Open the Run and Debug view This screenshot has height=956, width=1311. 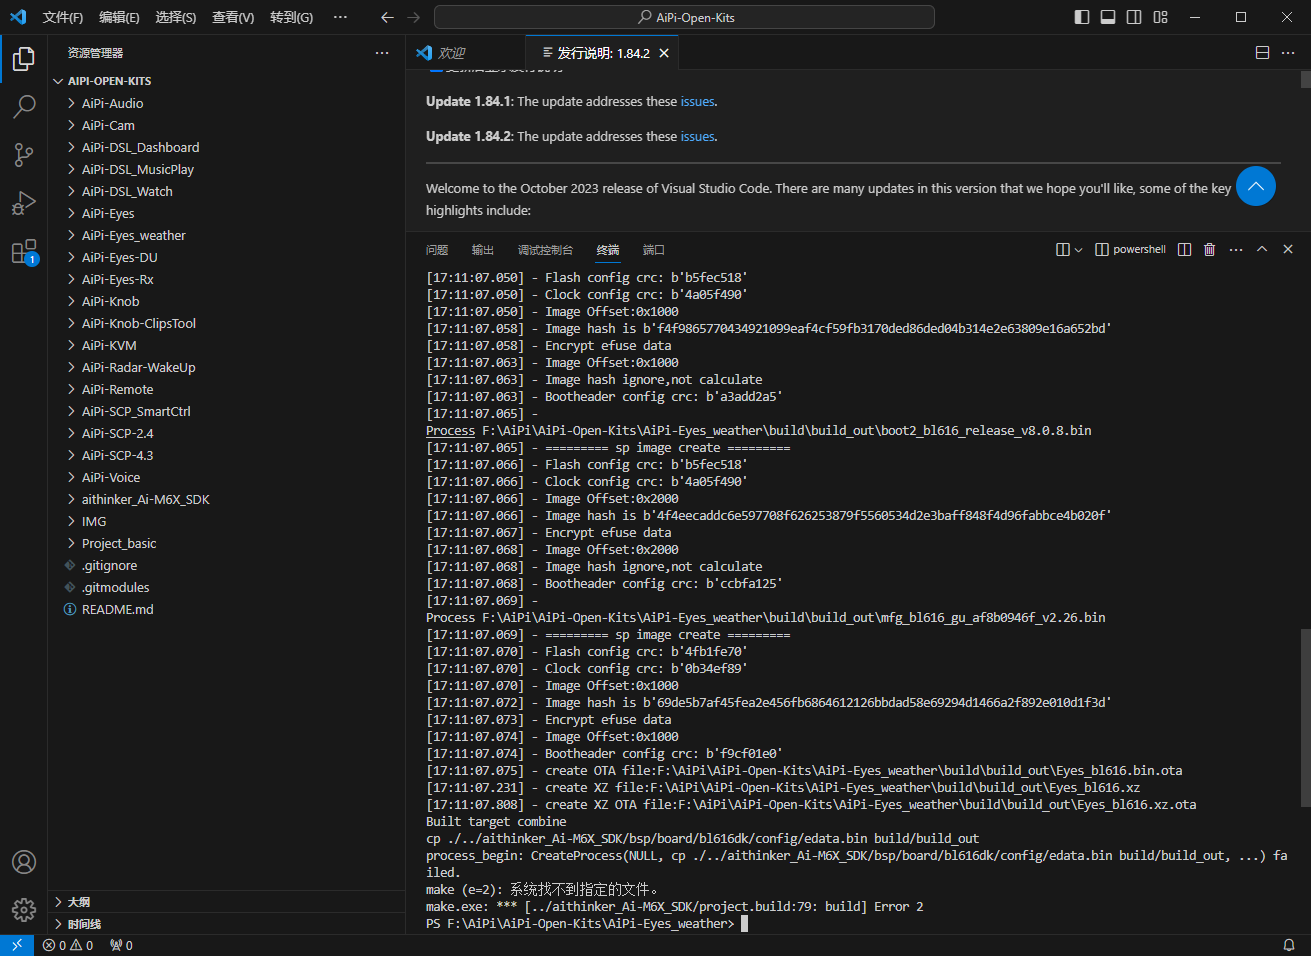(x=24, y=203)
